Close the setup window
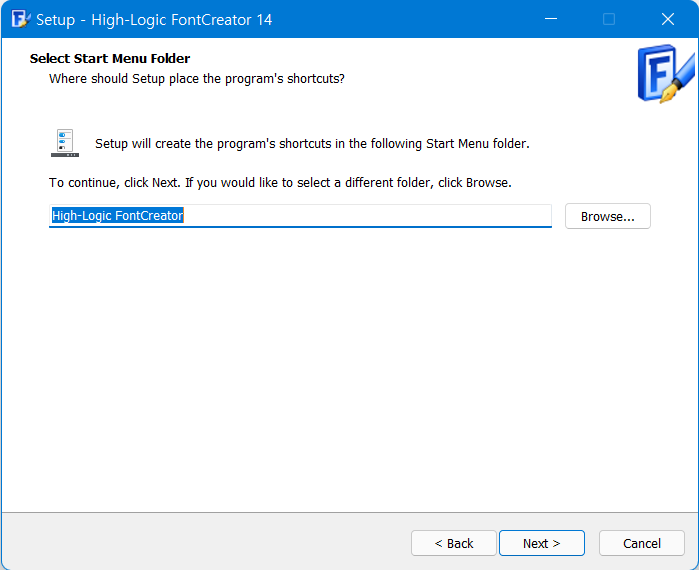 click(667, 19)
